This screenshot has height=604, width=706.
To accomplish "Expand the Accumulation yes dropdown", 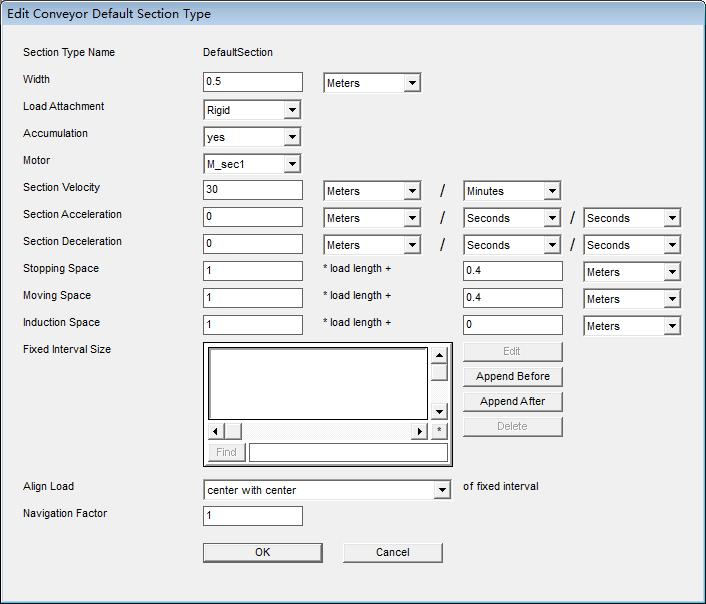I will click(x=252, y=137).
